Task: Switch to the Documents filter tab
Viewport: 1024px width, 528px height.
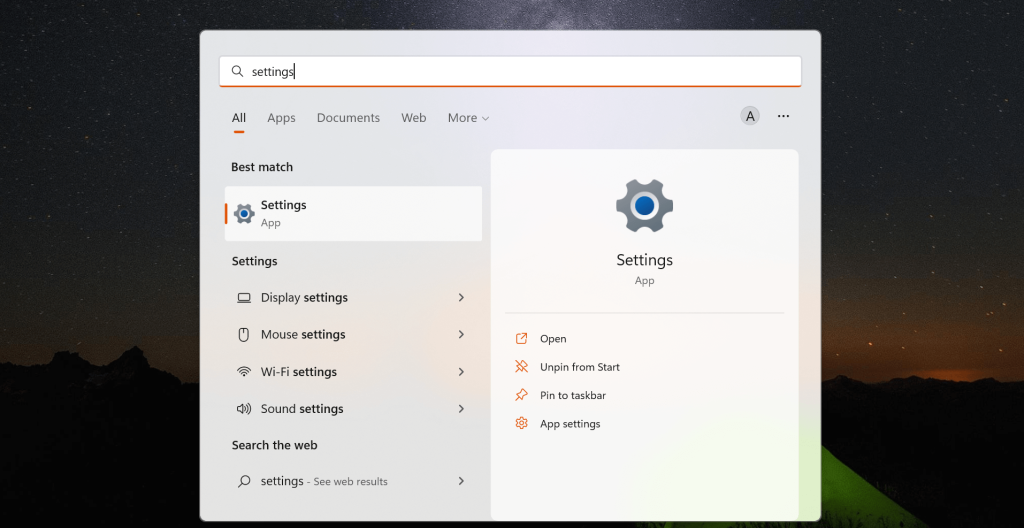Action: [348, 118]
